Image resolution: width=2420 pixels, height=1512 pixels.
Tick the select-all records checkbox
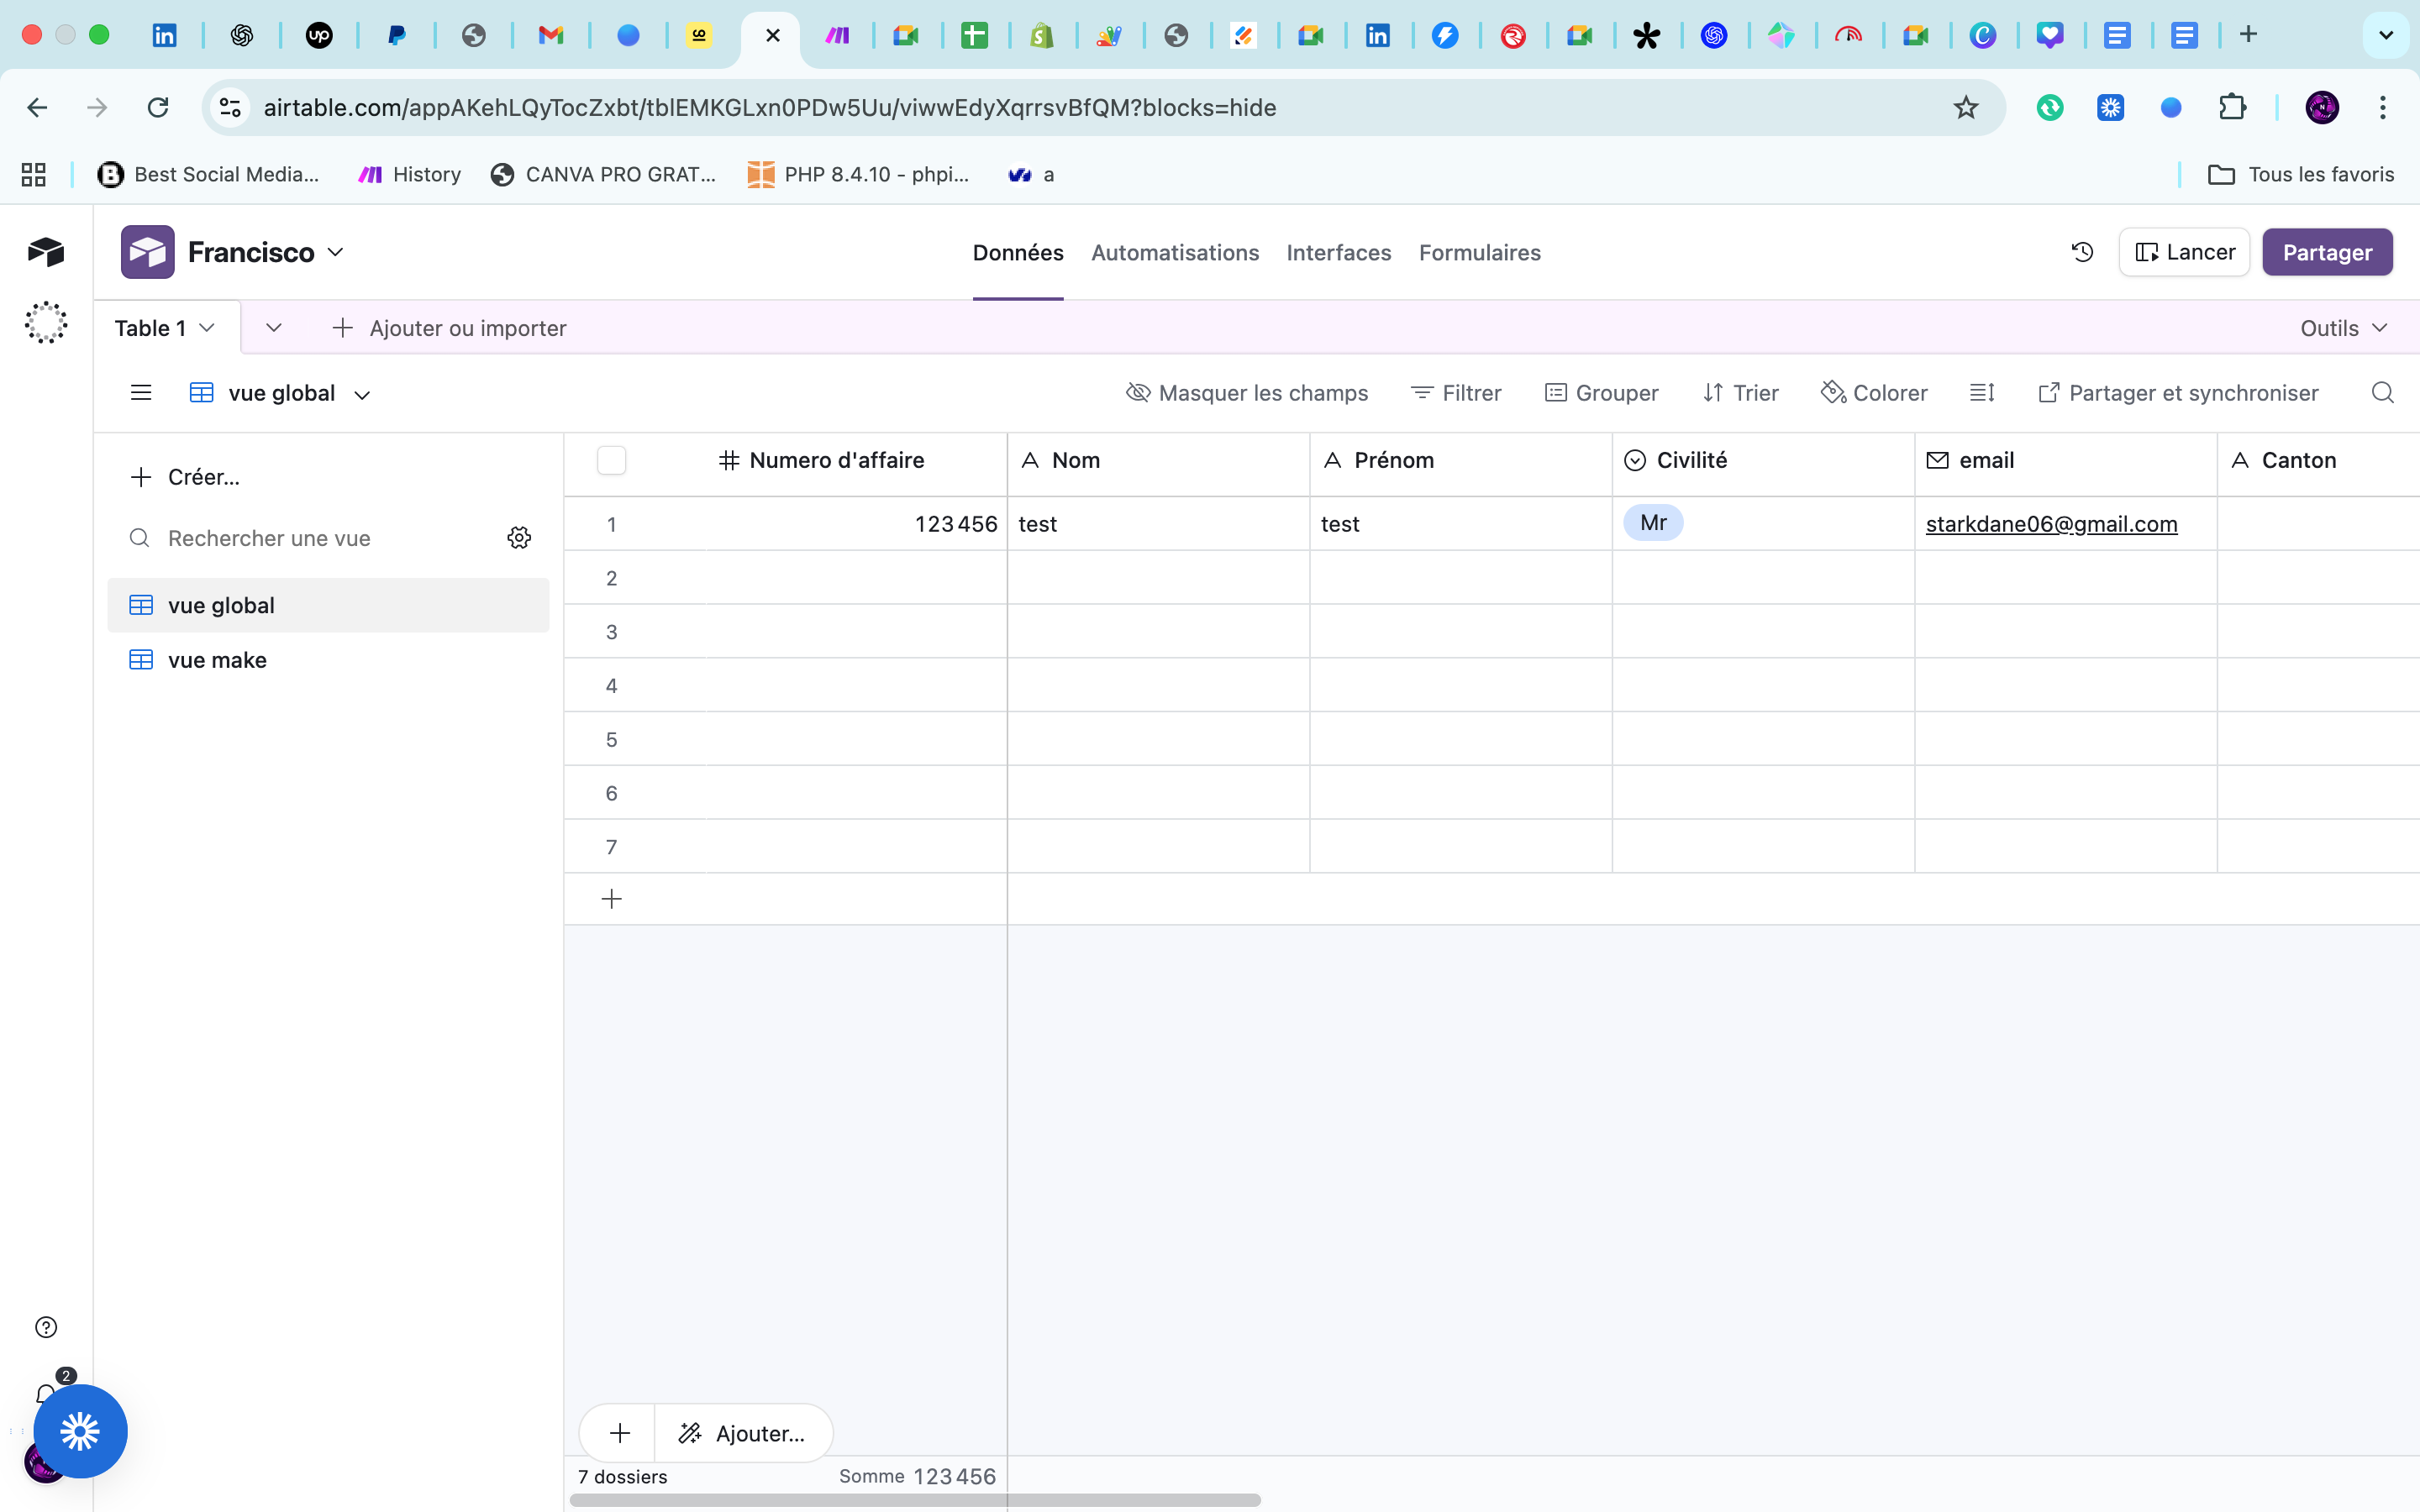click(611, 460)
